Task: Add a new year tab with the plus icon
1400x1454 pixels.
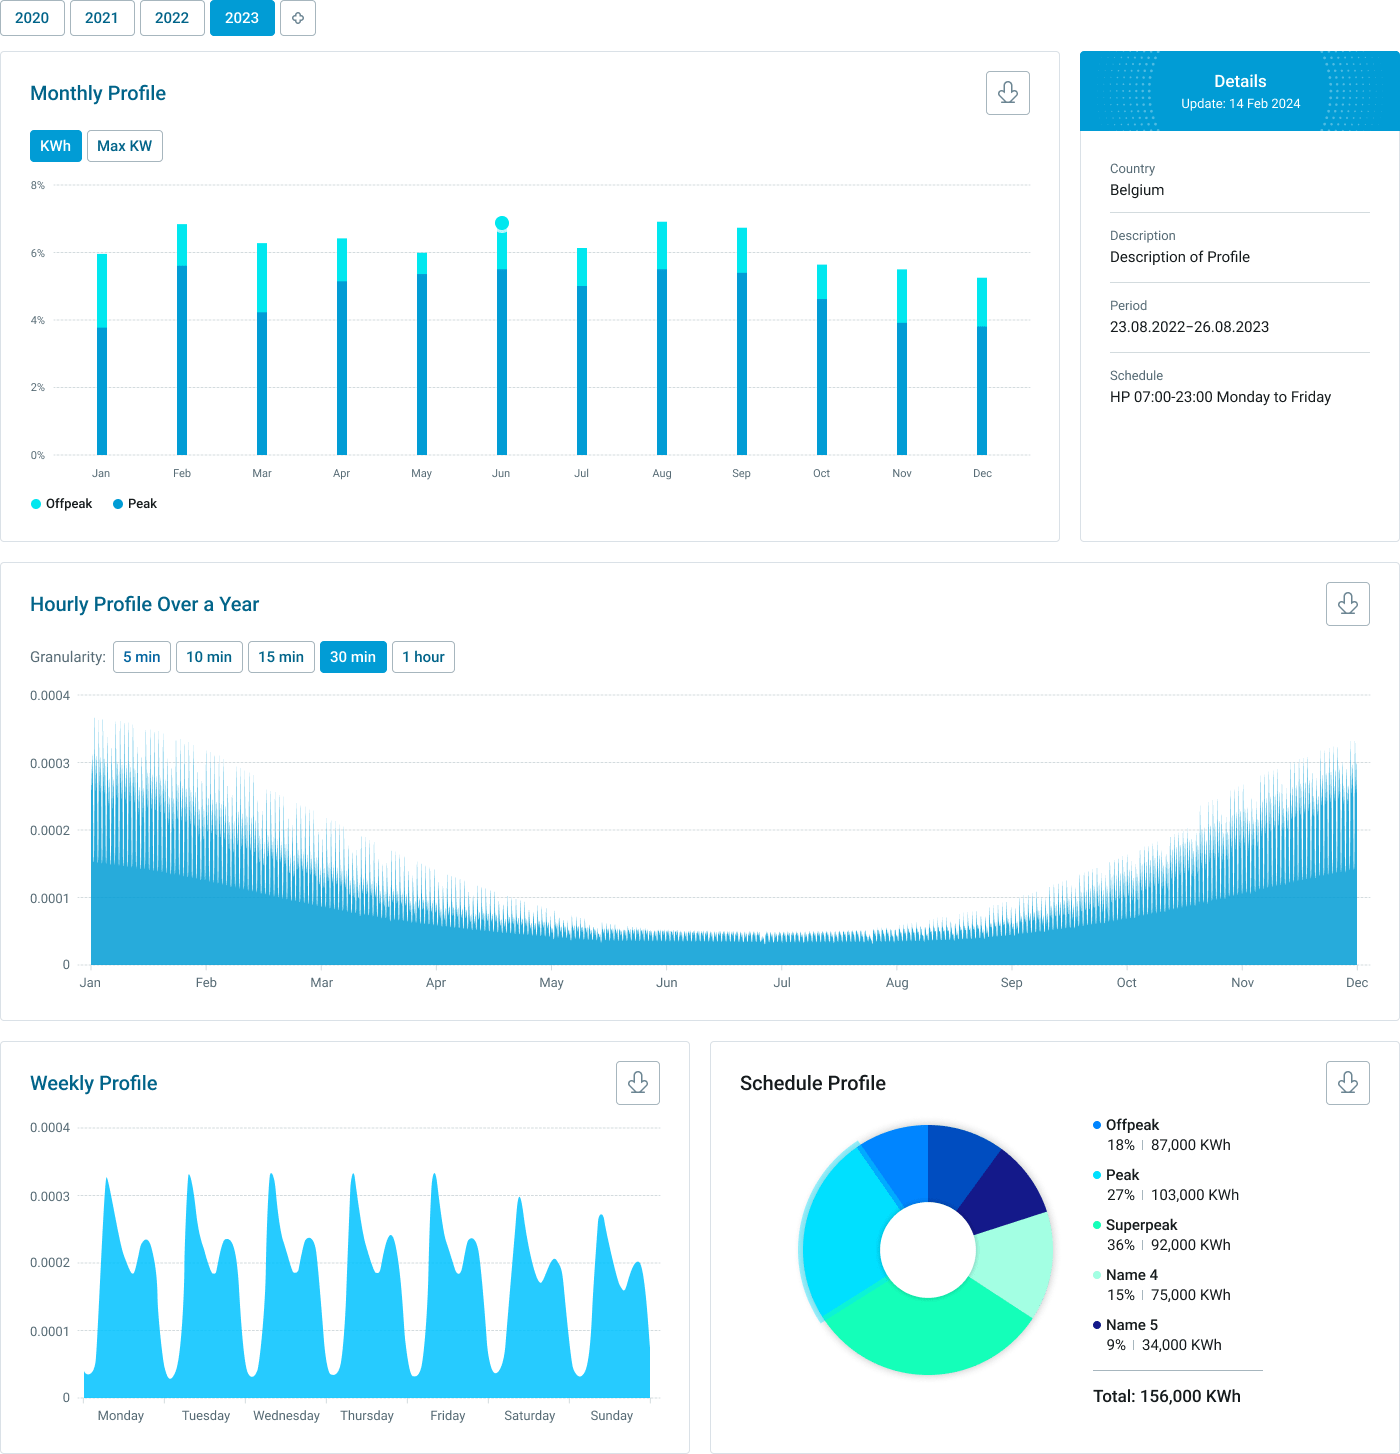Action: tap(298, 18)
